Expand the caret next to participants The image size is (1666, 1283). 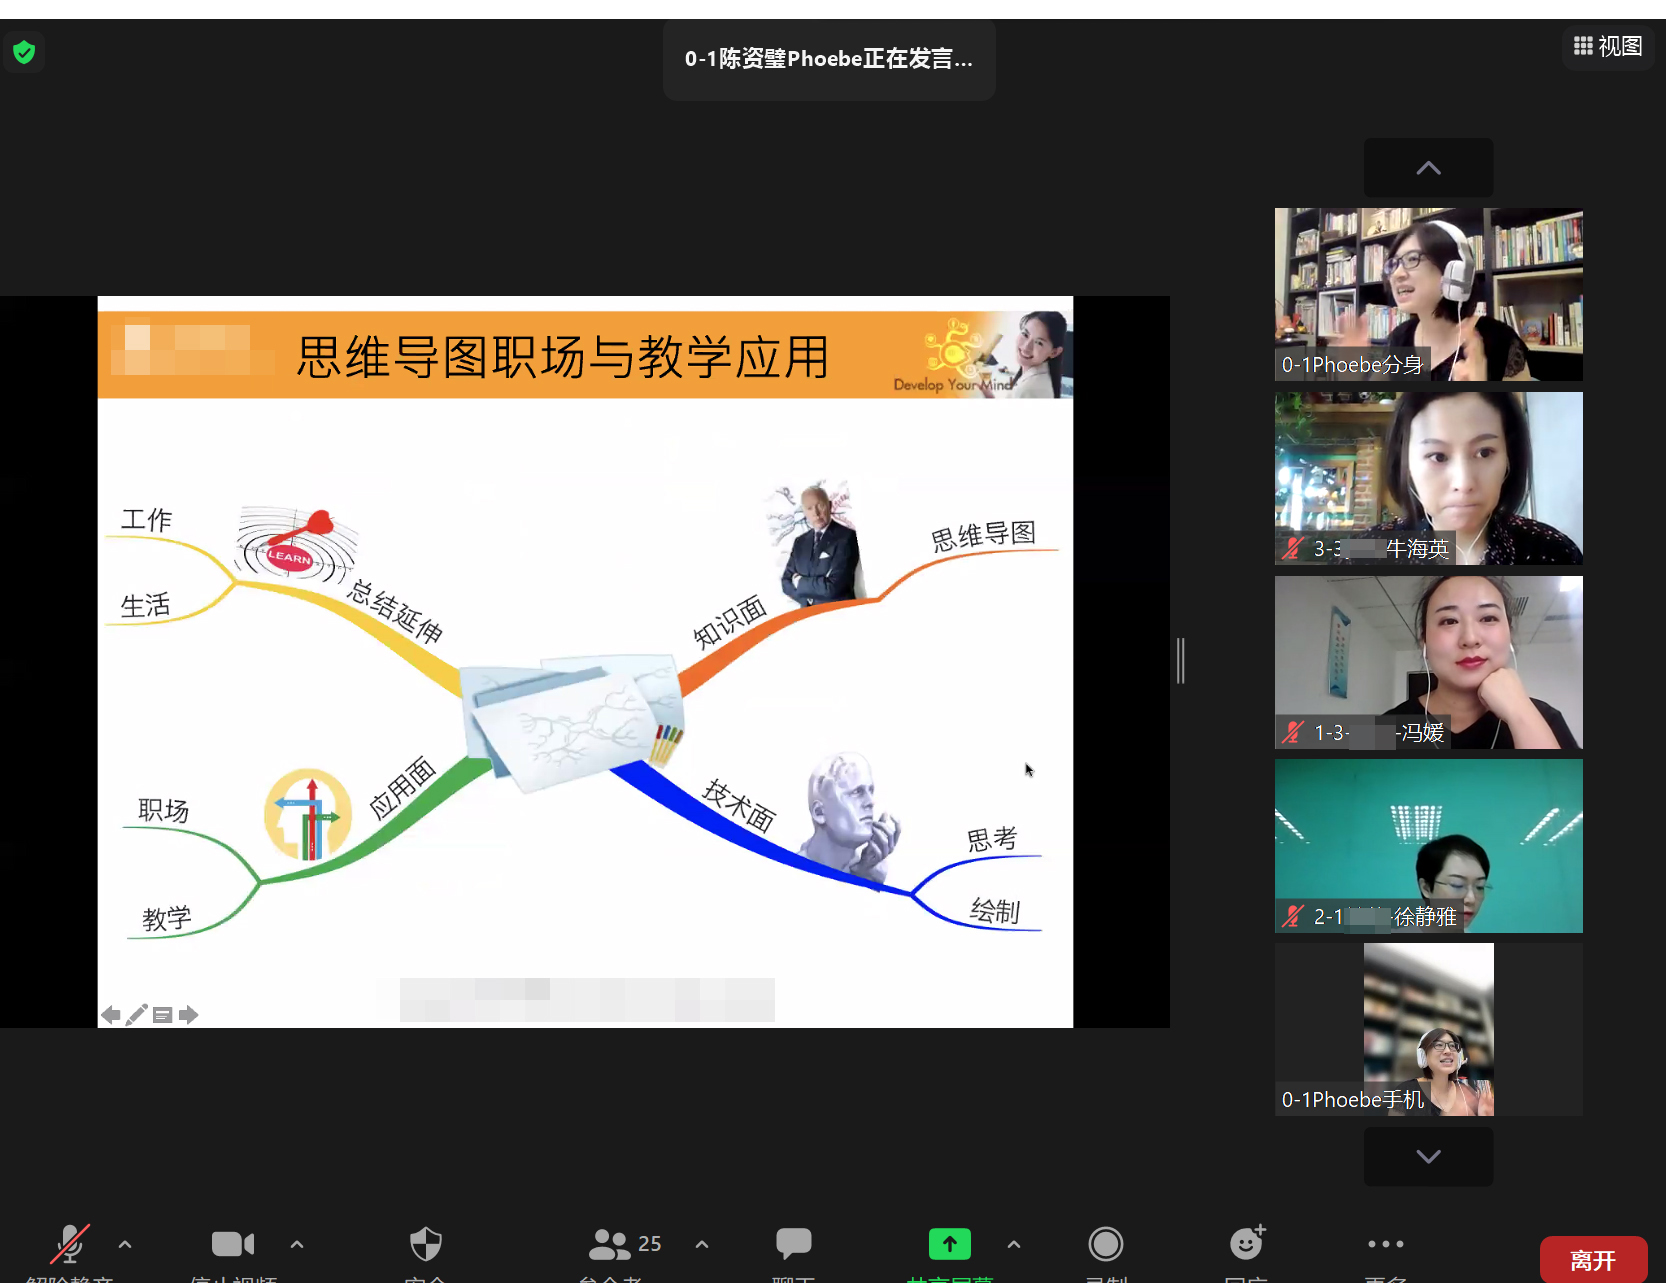pyautogui.click(x=702, y=1245)
